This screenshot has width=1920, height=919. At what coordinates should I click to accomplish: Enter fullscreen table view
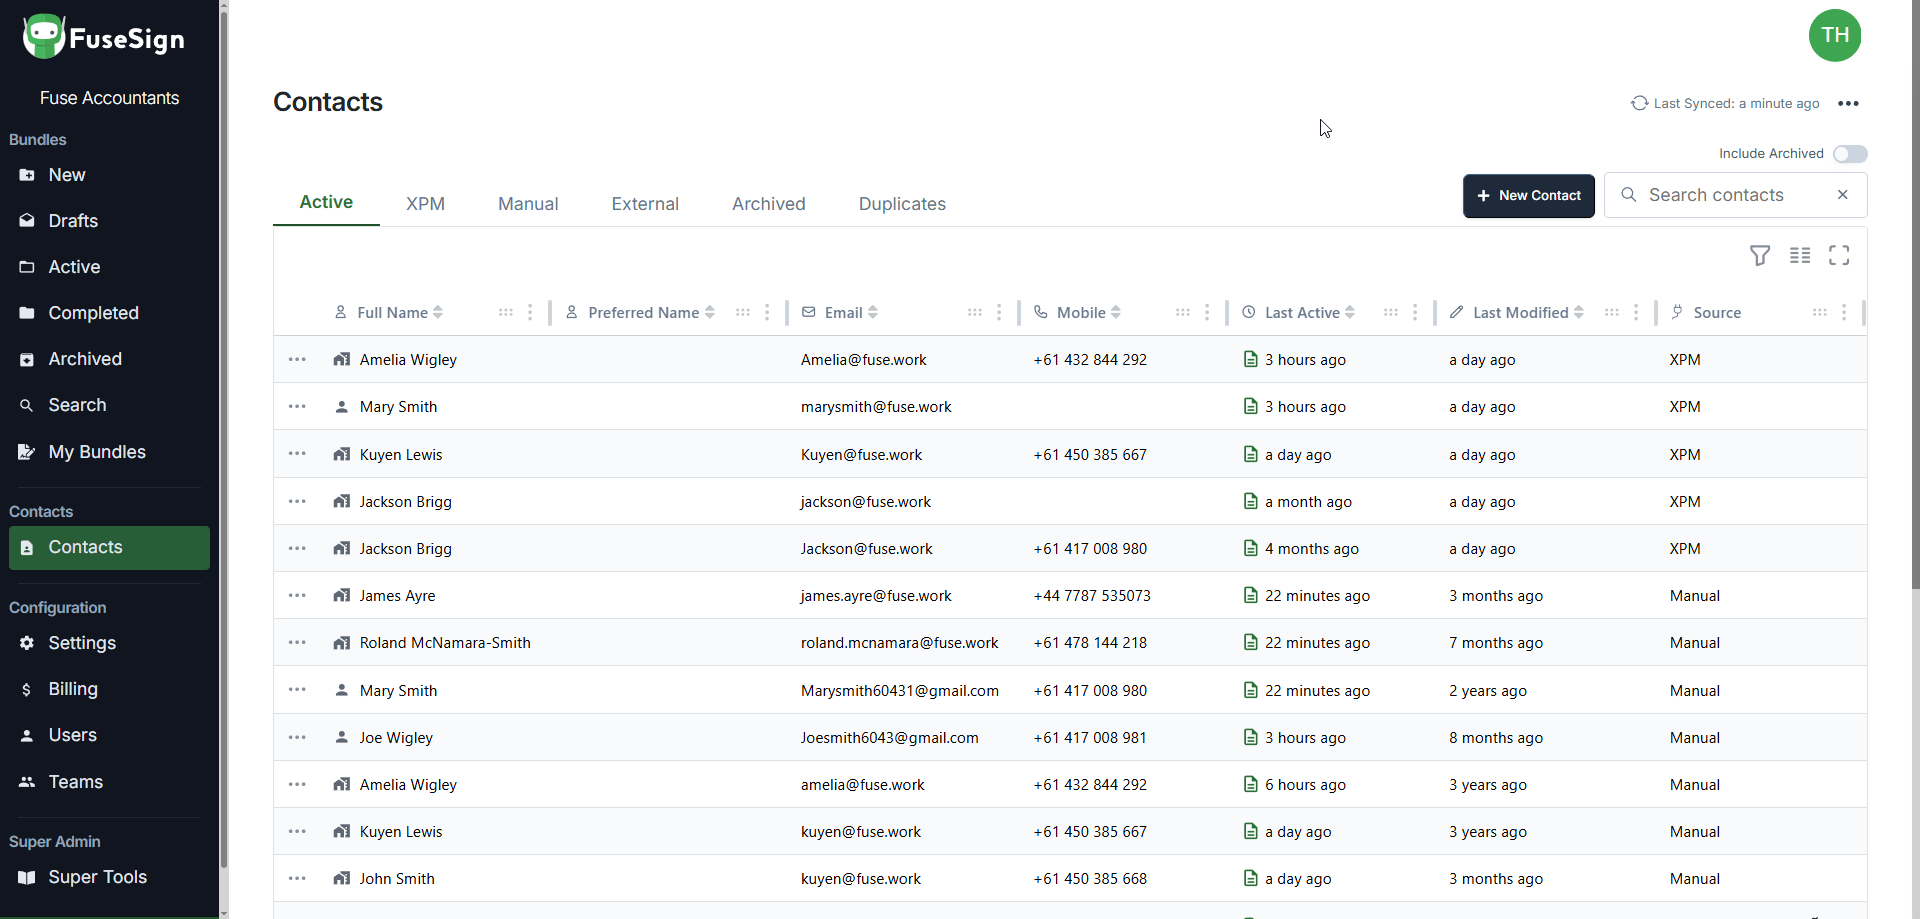(1839, 256)
